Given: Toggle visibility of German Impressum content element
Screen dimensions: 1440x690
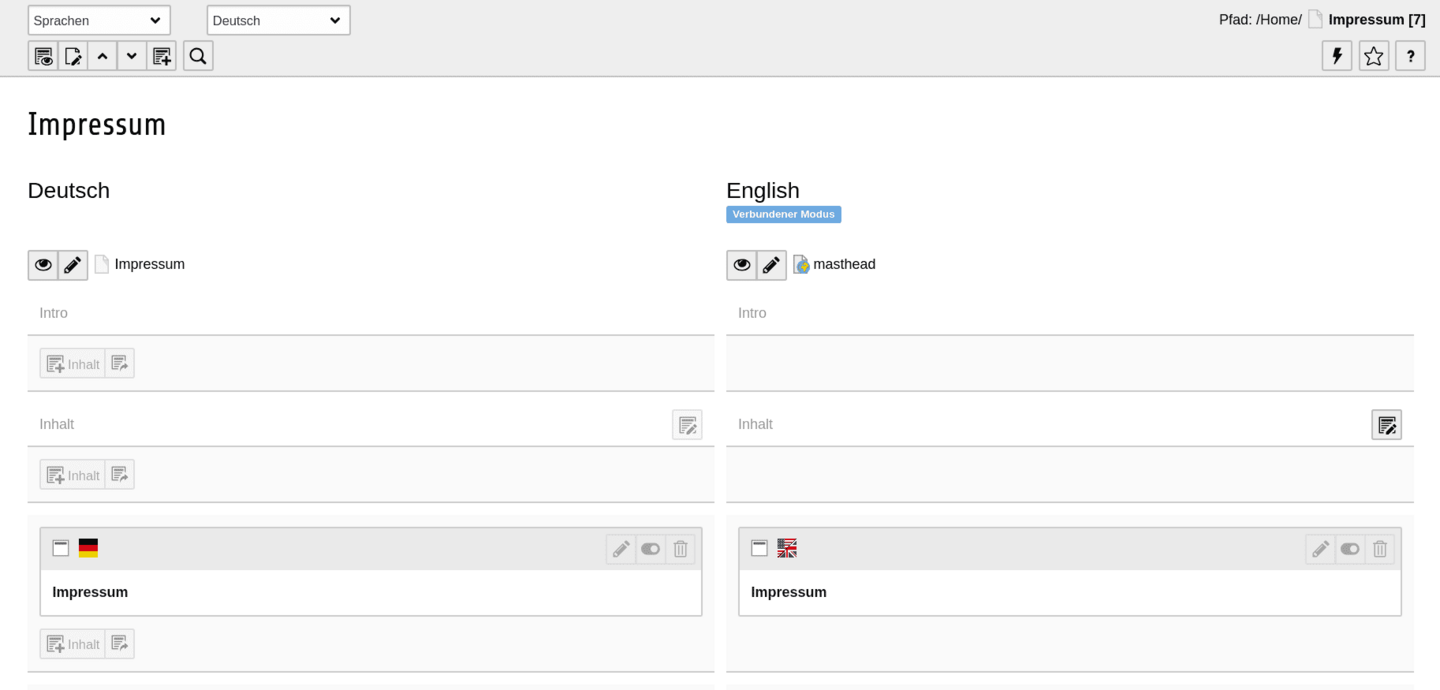Looking at the screenshot, I should click(651, 549).
